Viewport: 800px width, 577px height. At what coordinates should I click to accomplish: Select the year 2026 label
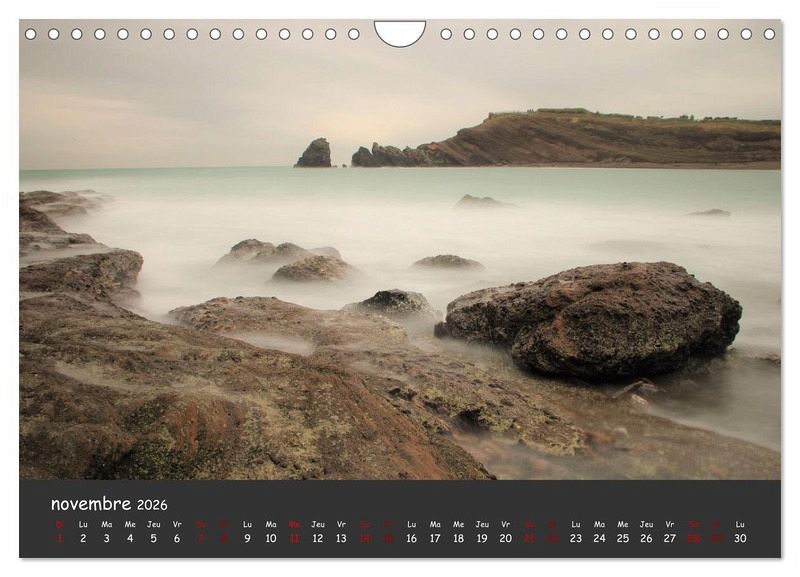[x=152, y=505]
